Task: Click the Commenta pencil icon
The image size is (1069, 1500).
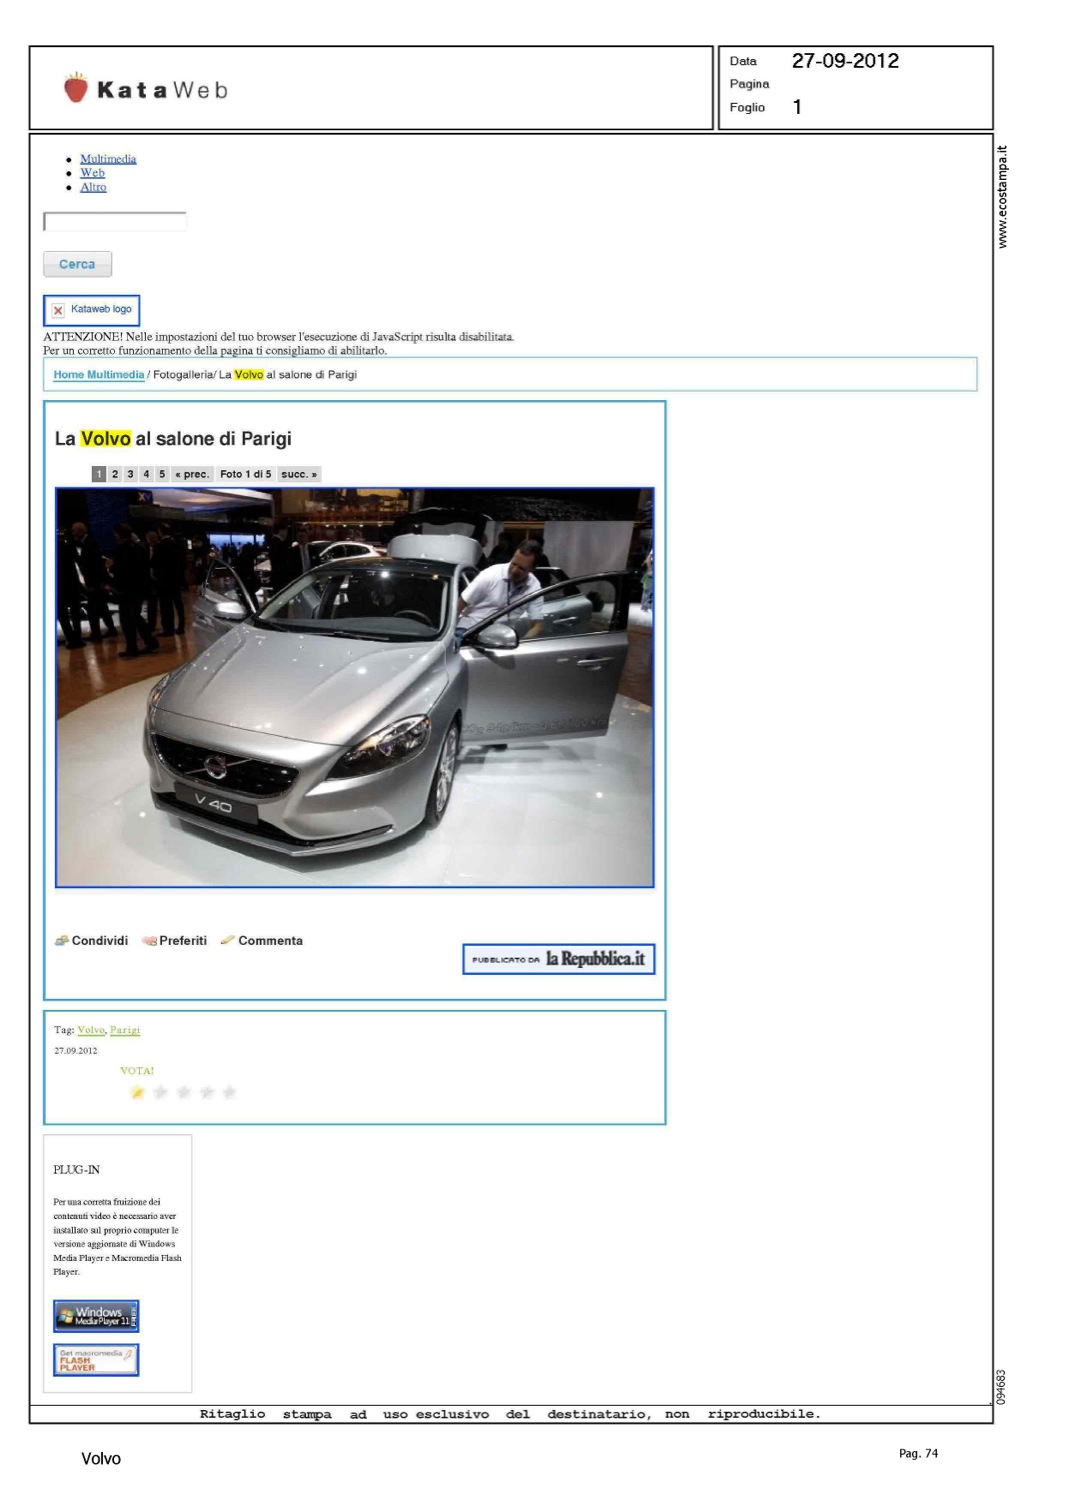Action: click(227, 941)
